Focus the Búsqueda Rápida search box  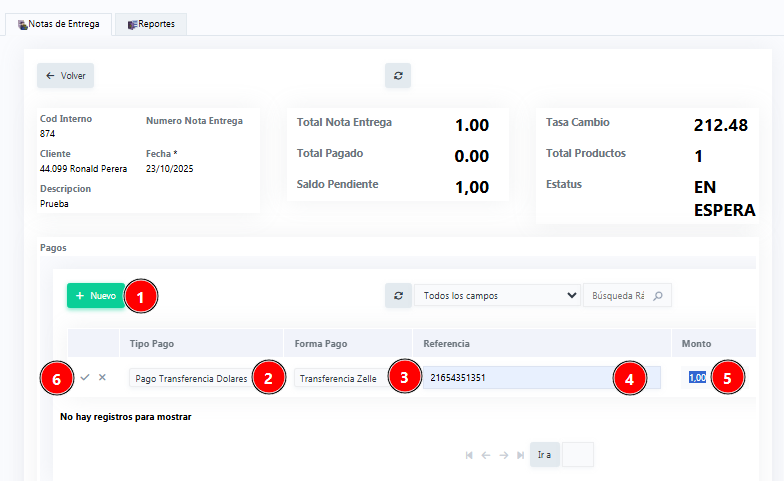[x=617, y=296]
